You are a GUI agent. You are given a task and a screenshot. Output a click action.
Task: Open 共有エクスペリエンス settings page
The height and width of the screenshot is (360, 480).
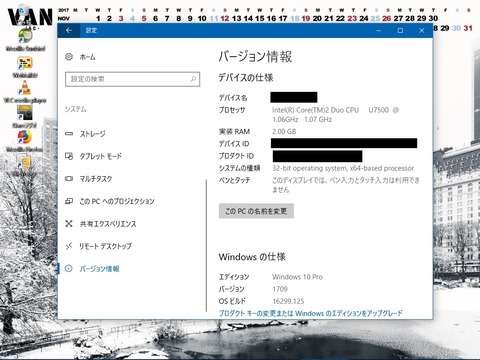(108, 224)
